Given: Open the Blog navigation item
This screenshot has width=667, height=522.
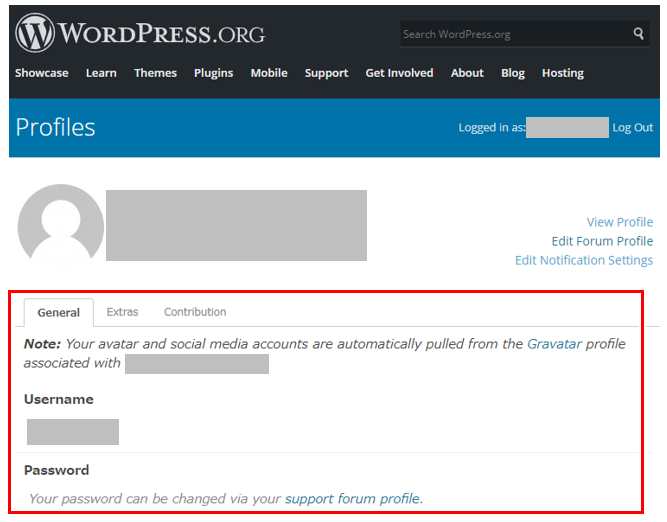Looking at the screenshot, I should tap(513, 73).
